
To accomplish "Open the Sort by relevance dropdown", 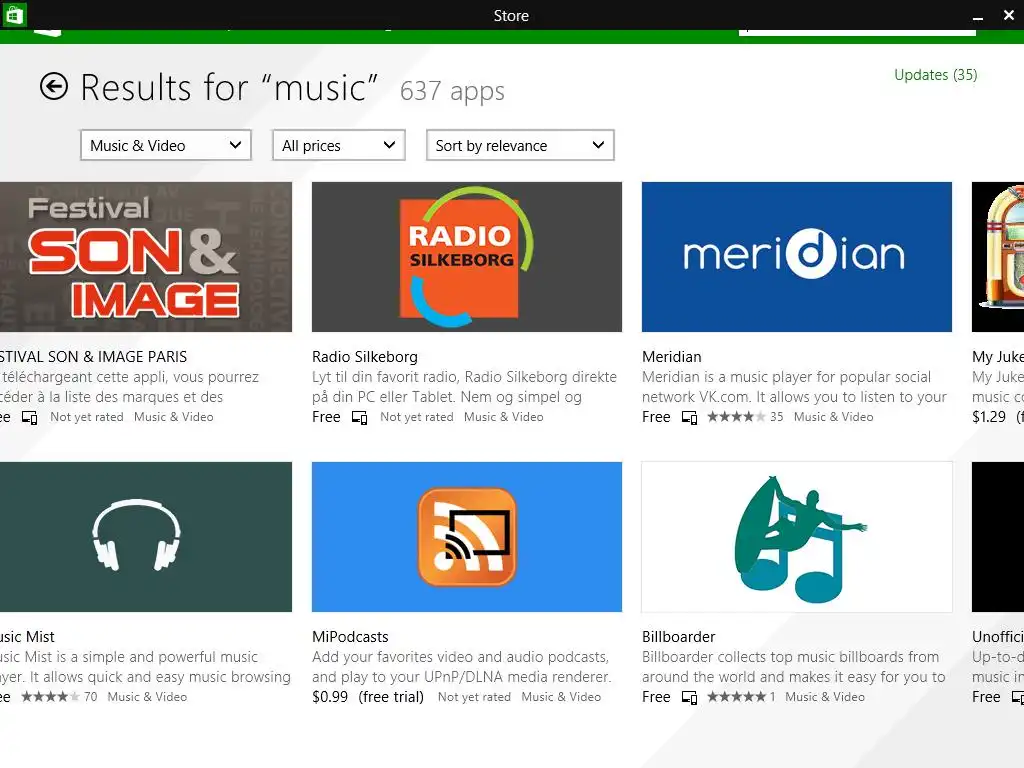I will coord(520,145).
